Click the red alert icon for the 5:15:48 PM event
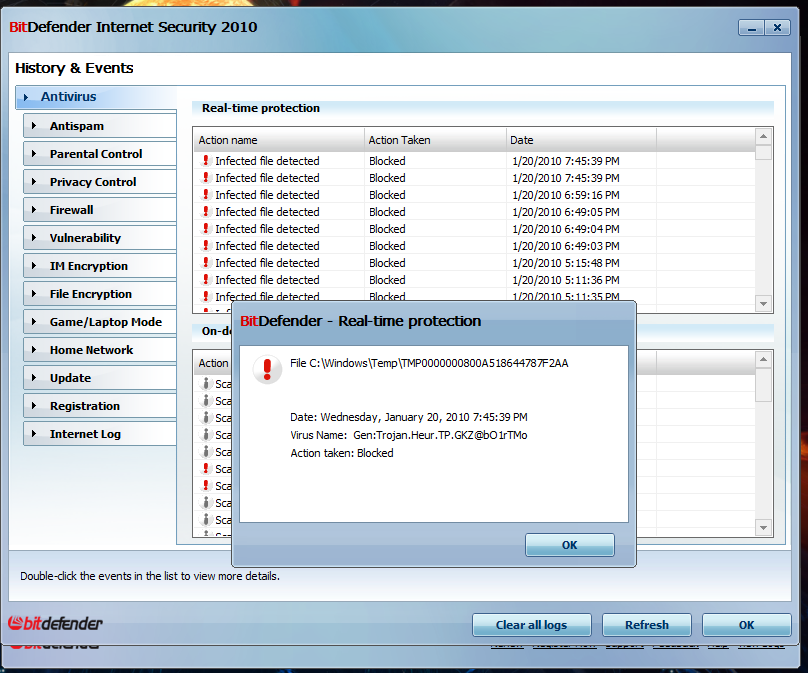808x673 pixels. [x=206, y=262]
